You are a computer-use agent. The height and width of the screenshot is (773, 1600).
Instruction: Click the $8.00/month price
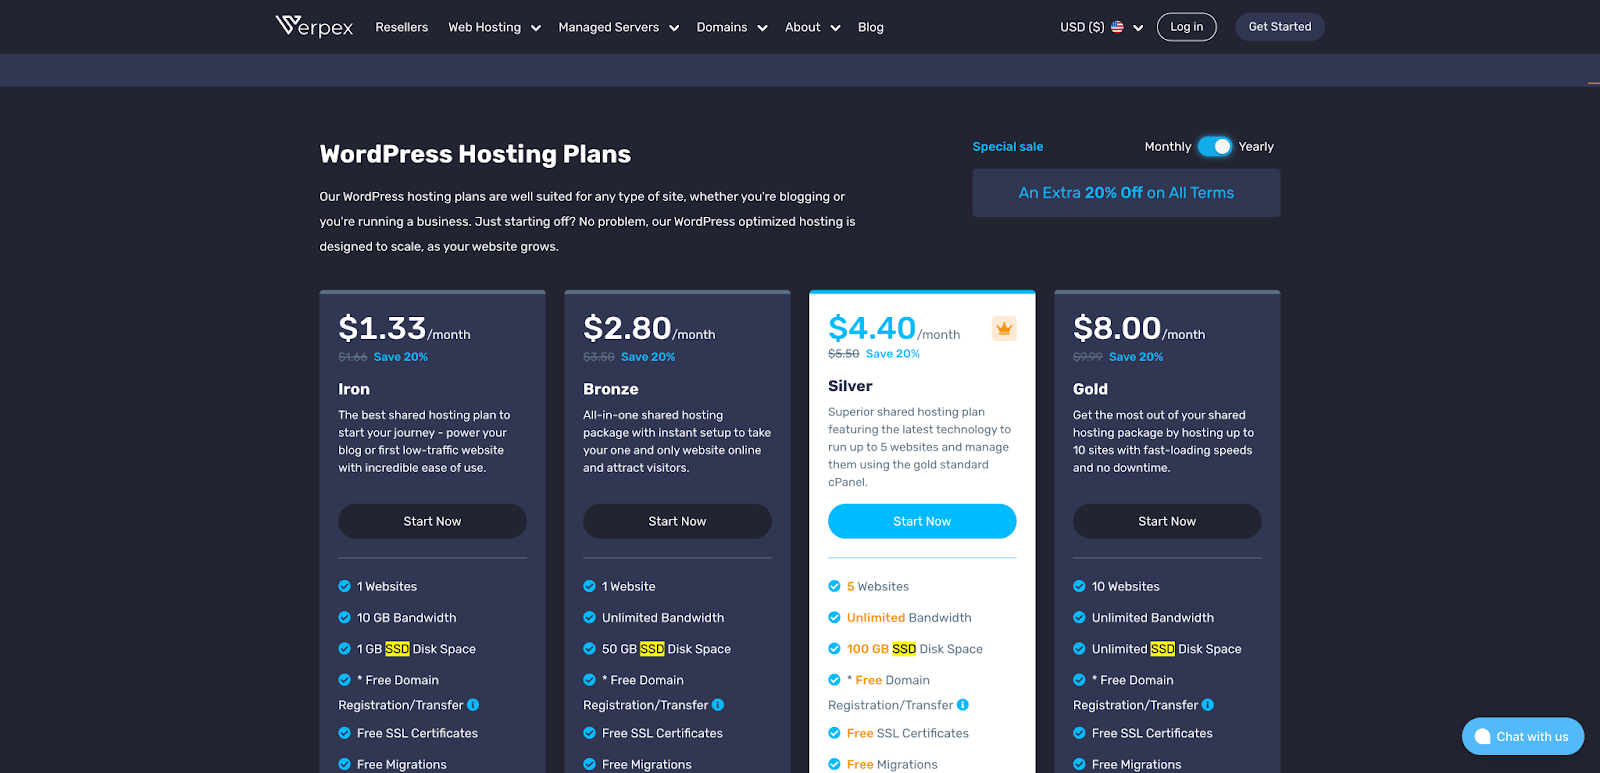[x=1139, y=328]
